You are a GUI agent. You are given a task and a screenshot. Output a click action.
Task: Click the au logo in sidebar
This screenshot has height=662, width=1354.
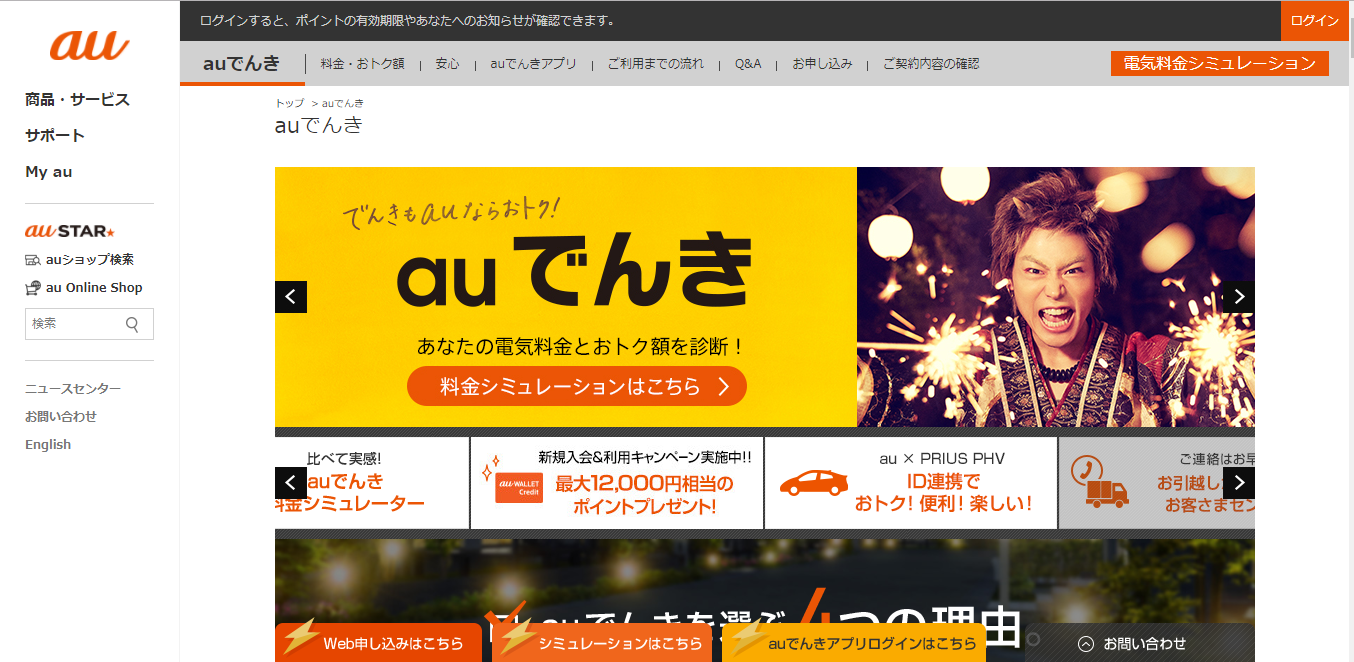tap(89, 45)
